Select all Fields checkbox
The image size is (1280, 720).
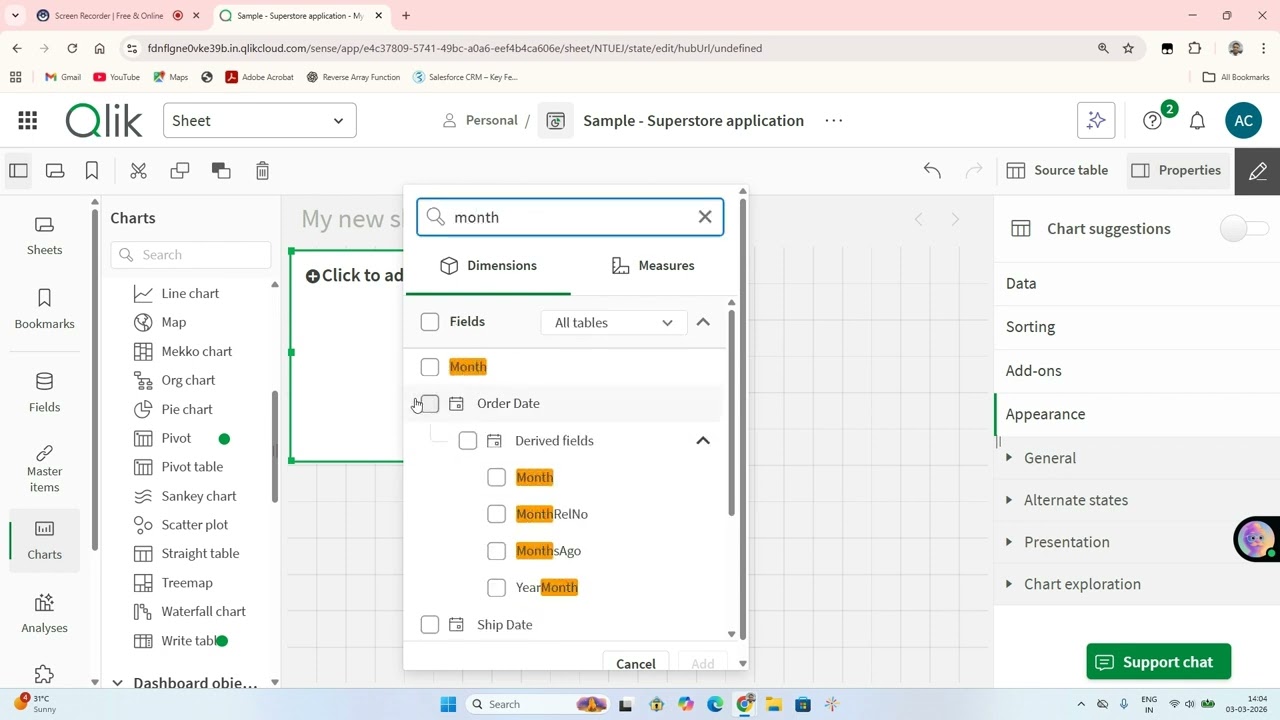[x=430, y=322]
